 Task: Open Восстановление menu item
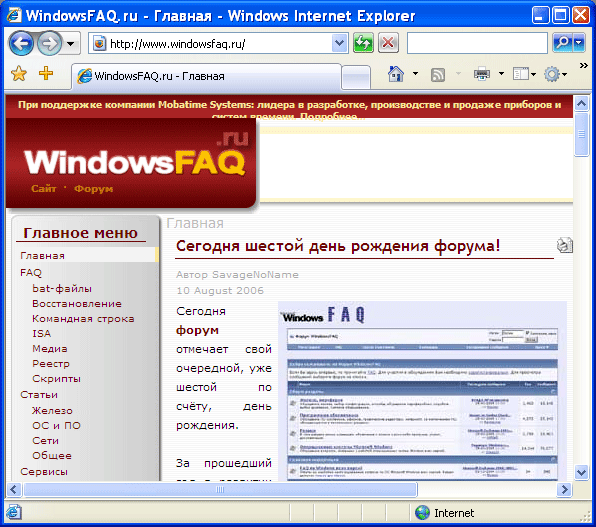coord(77,304)
